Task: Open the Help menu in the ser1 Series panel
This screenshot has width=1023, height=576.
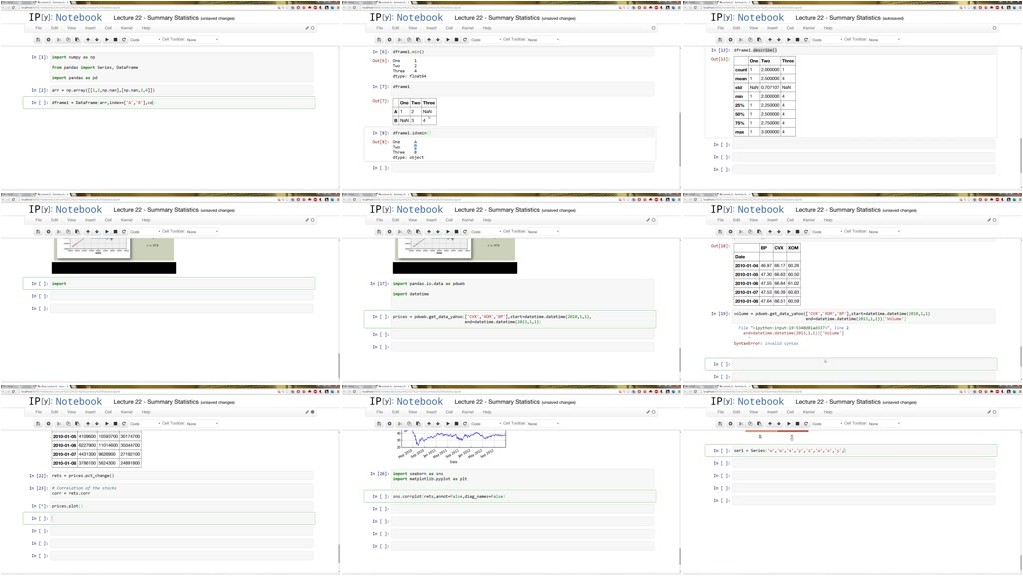Action: coord(829,412)
